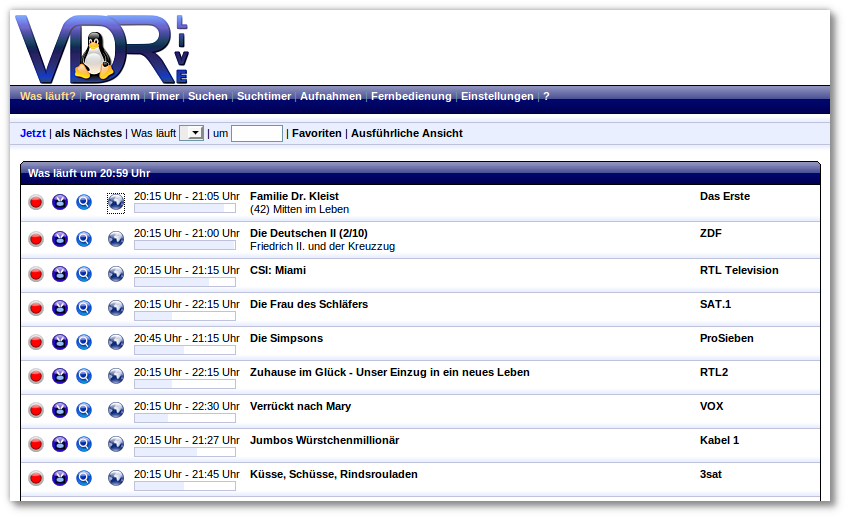Click progress bar of CSI: Miami
The height and width of the screenshot is (518, 847).
click(185, 282)
